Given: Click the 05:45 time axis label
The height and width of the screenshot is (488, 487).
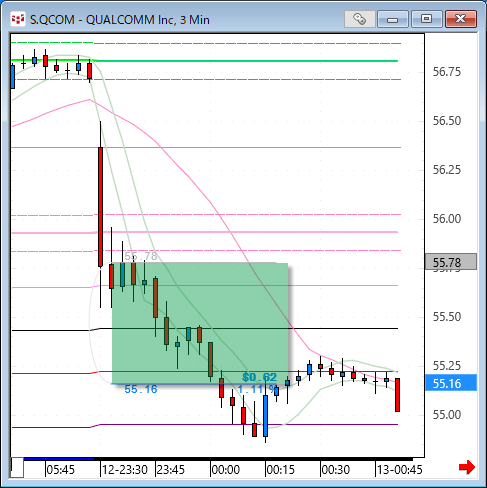Looking at the screenshot, I should (60, 470).
